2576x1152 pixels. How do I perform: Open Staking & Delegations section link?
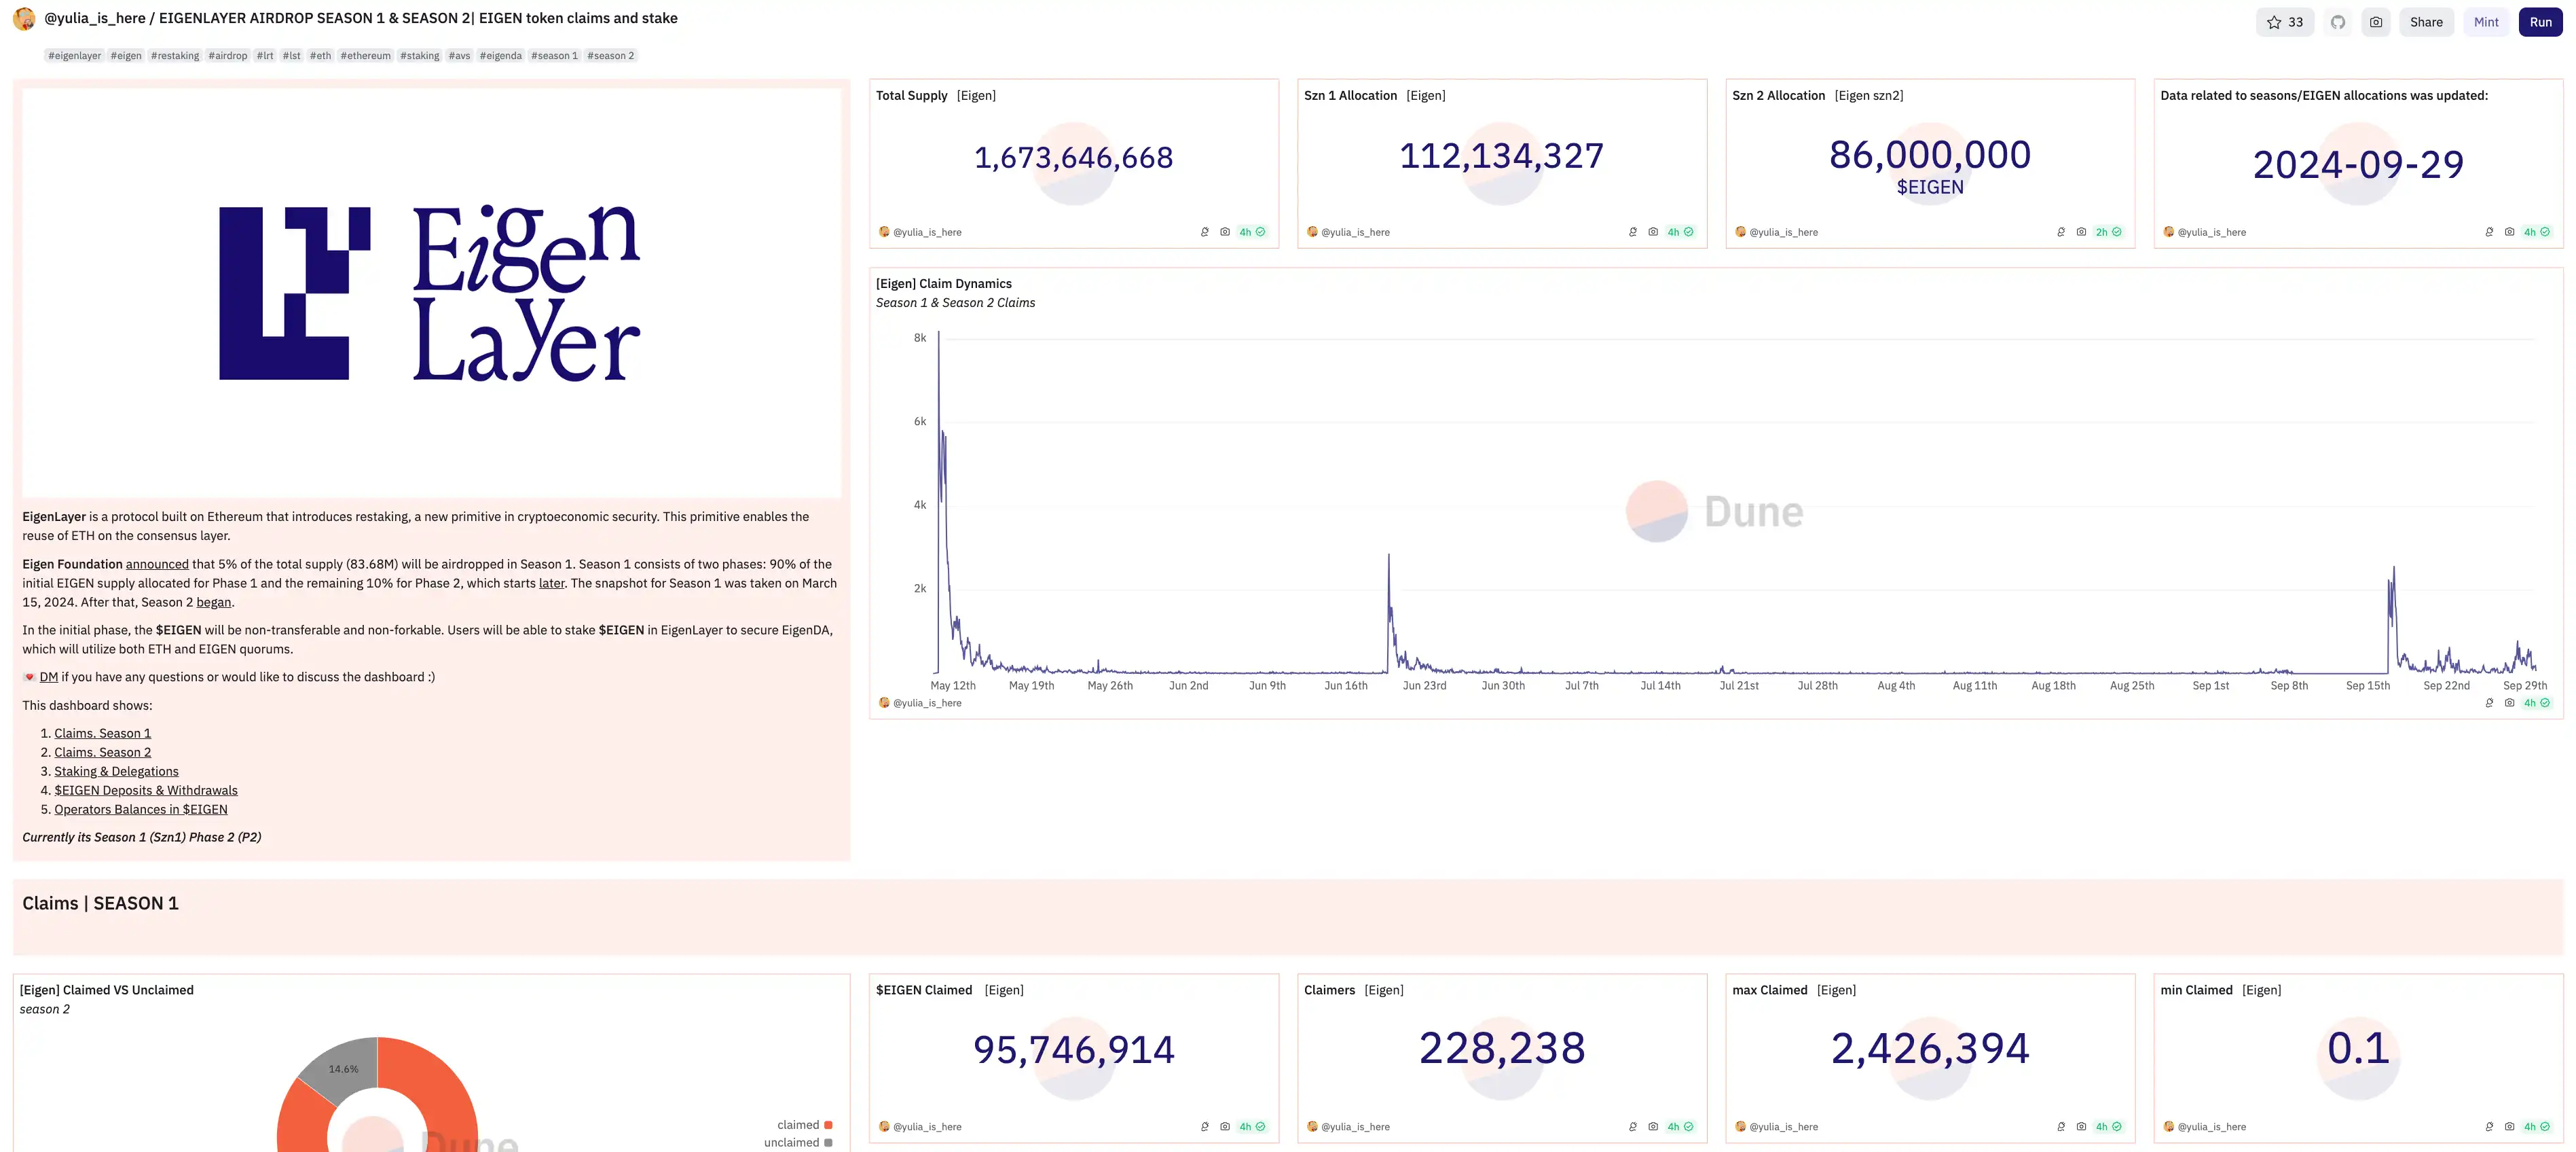coord(116,771)
